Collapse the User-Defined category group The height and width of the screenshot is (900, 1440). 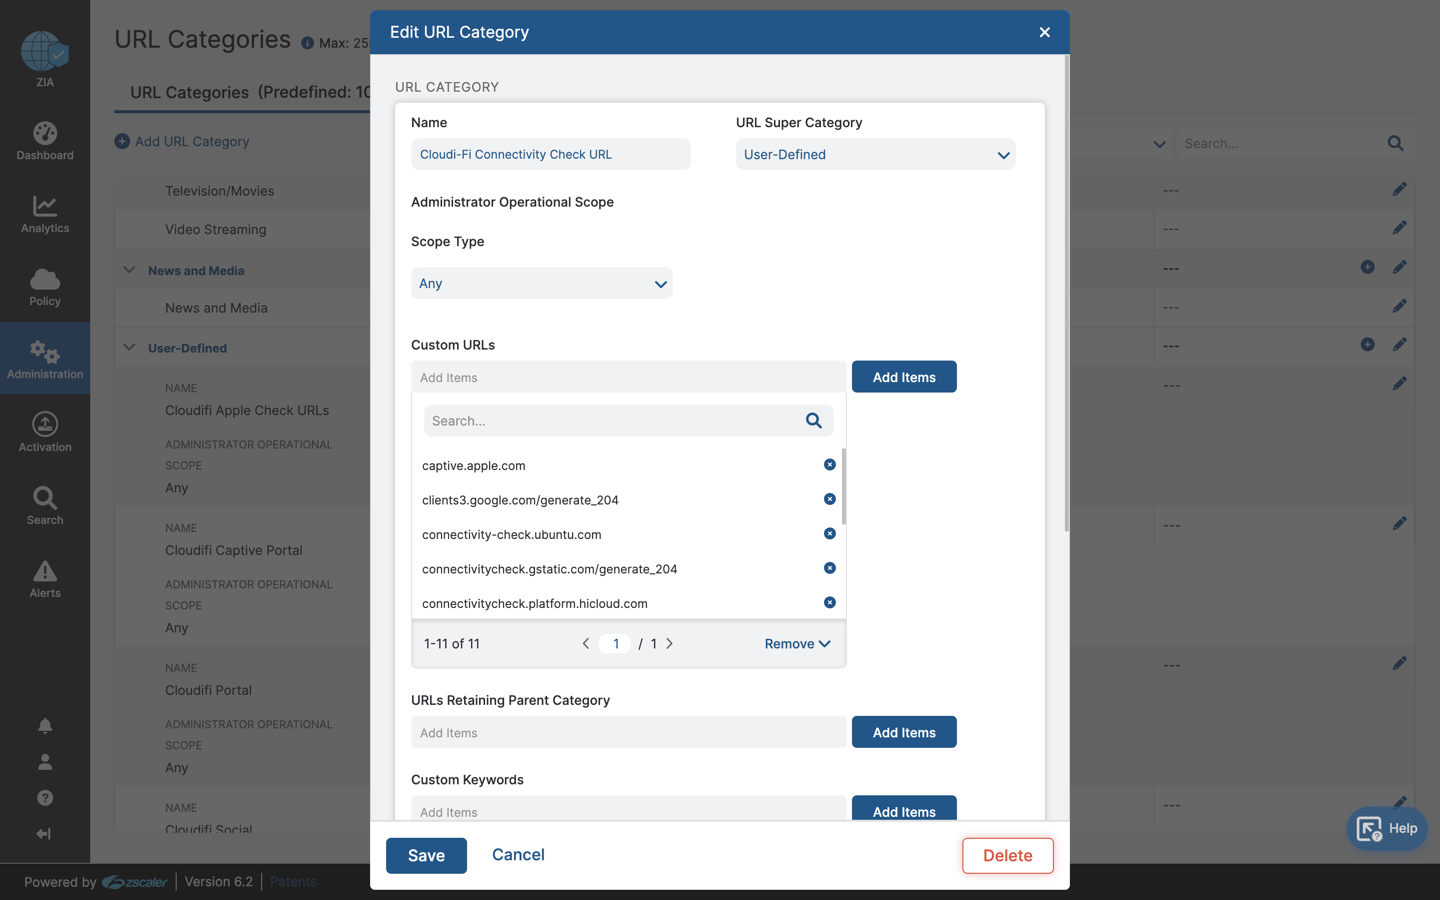[128, 347]
